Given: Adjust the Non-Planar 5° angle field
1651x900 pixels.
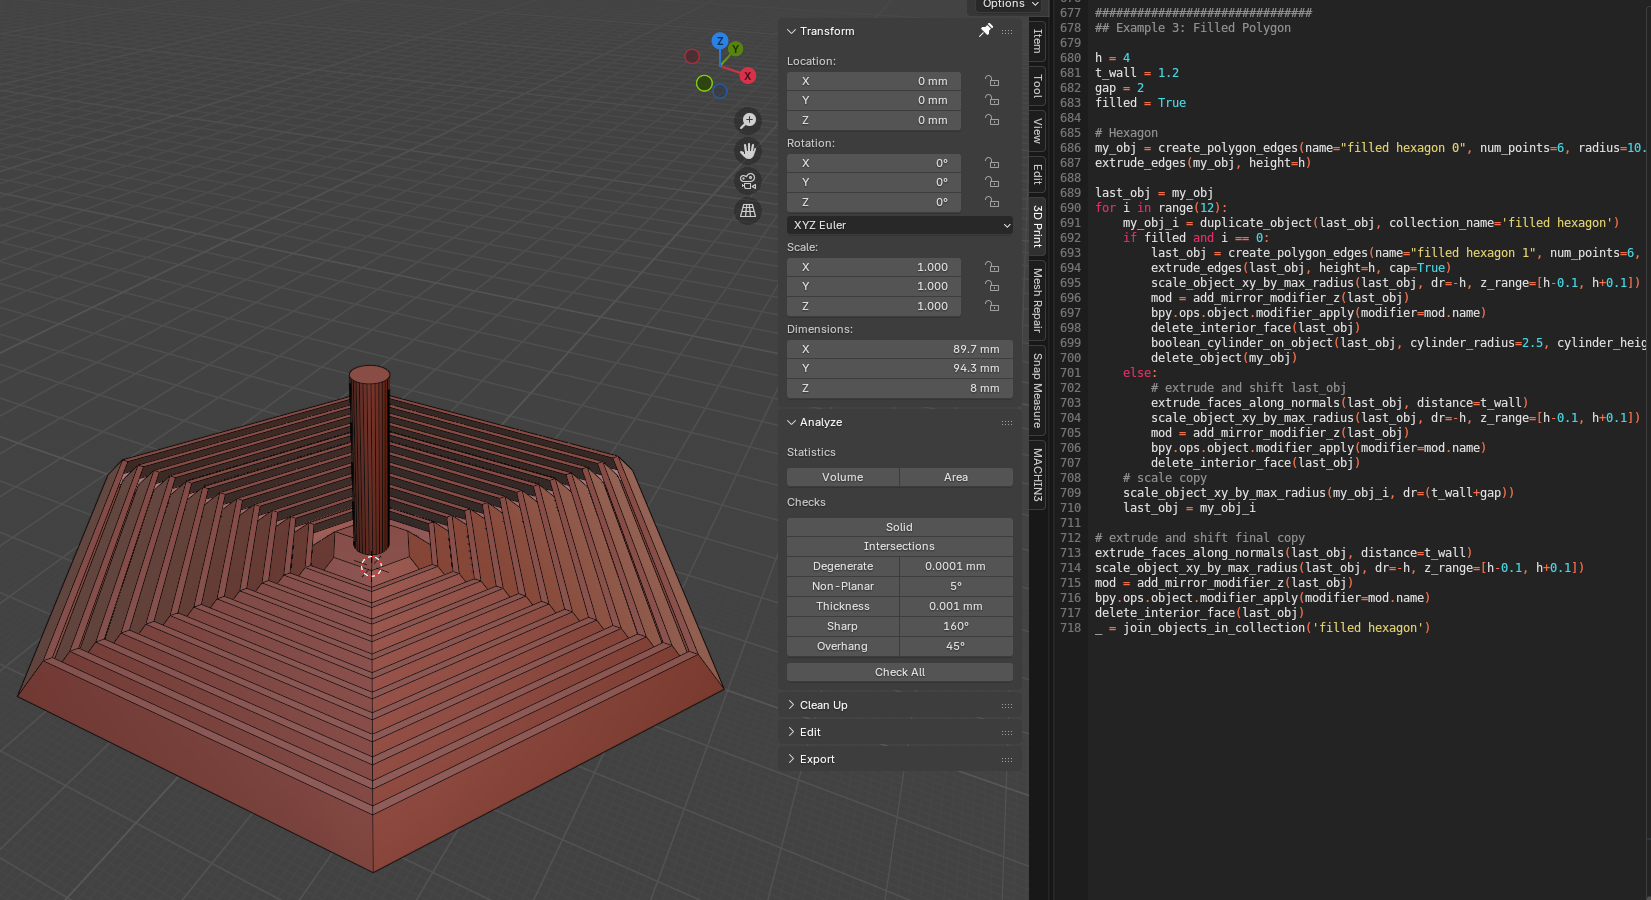Looking at the screenshot, I should tap(956, 586).
